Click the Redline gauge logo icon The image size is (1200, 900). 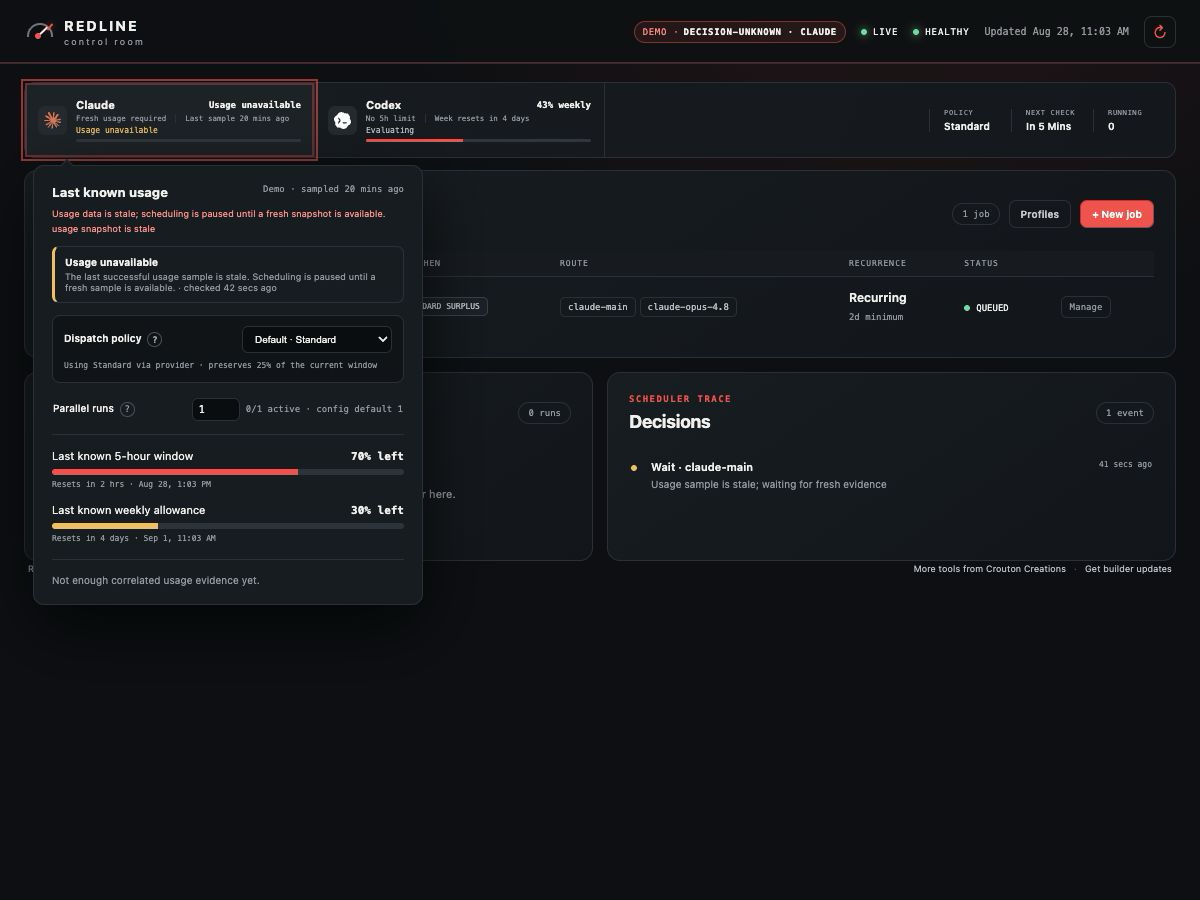click(x=40, y=31)
